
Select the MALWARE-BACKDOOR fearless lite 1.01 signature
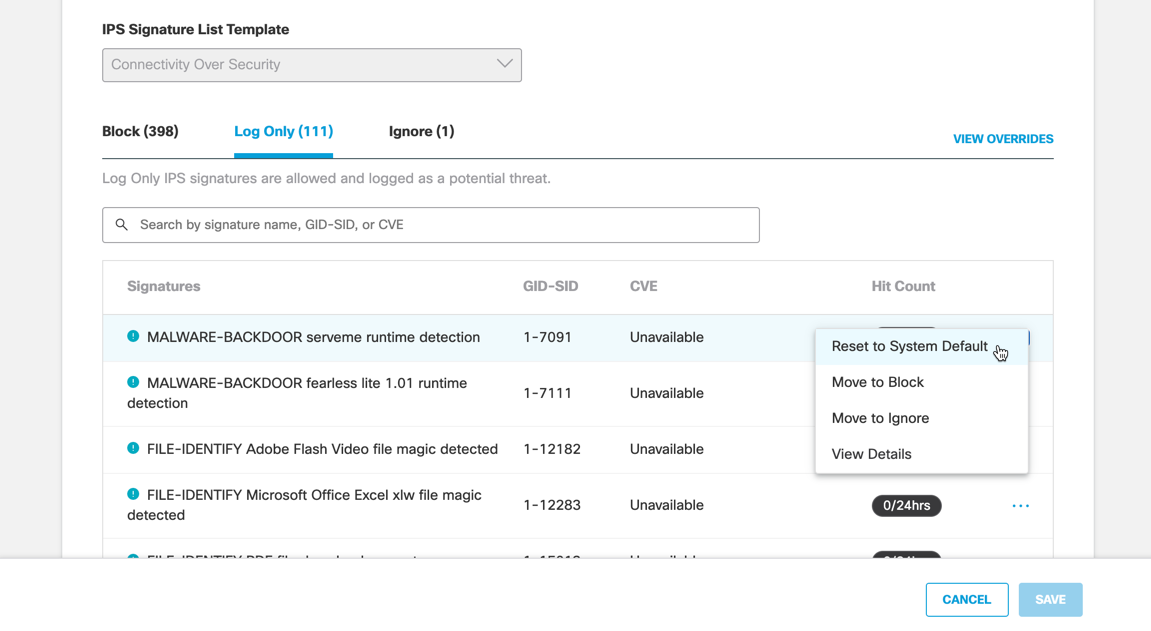pyautogui.click(x=297, y=393)
